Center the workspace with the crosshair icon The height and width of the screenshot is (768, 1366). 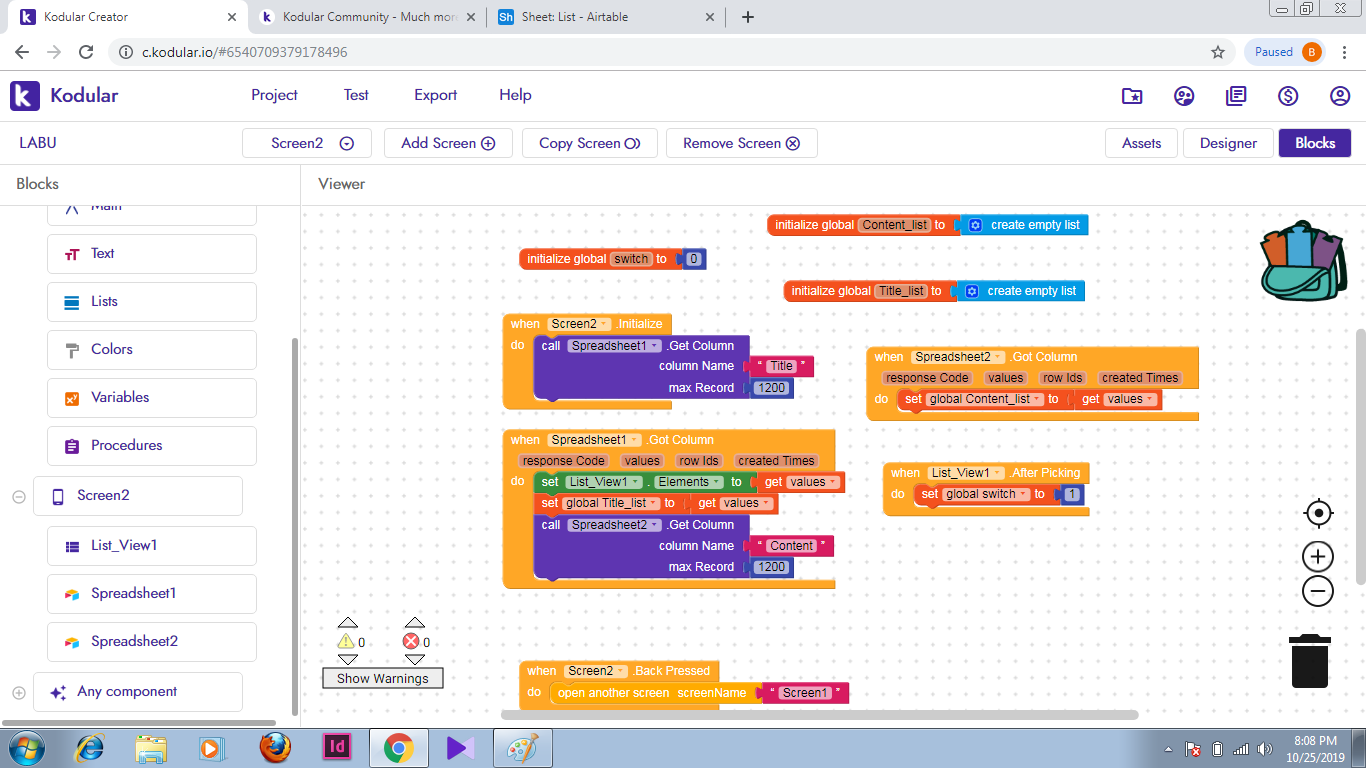(x=1318, y=514)
